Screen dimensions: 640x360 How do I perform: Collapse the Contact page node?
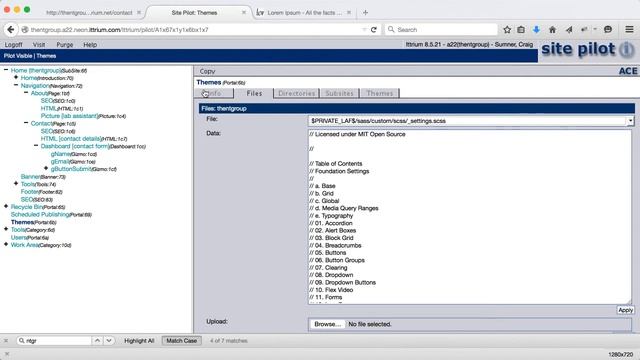coord(26,123)
